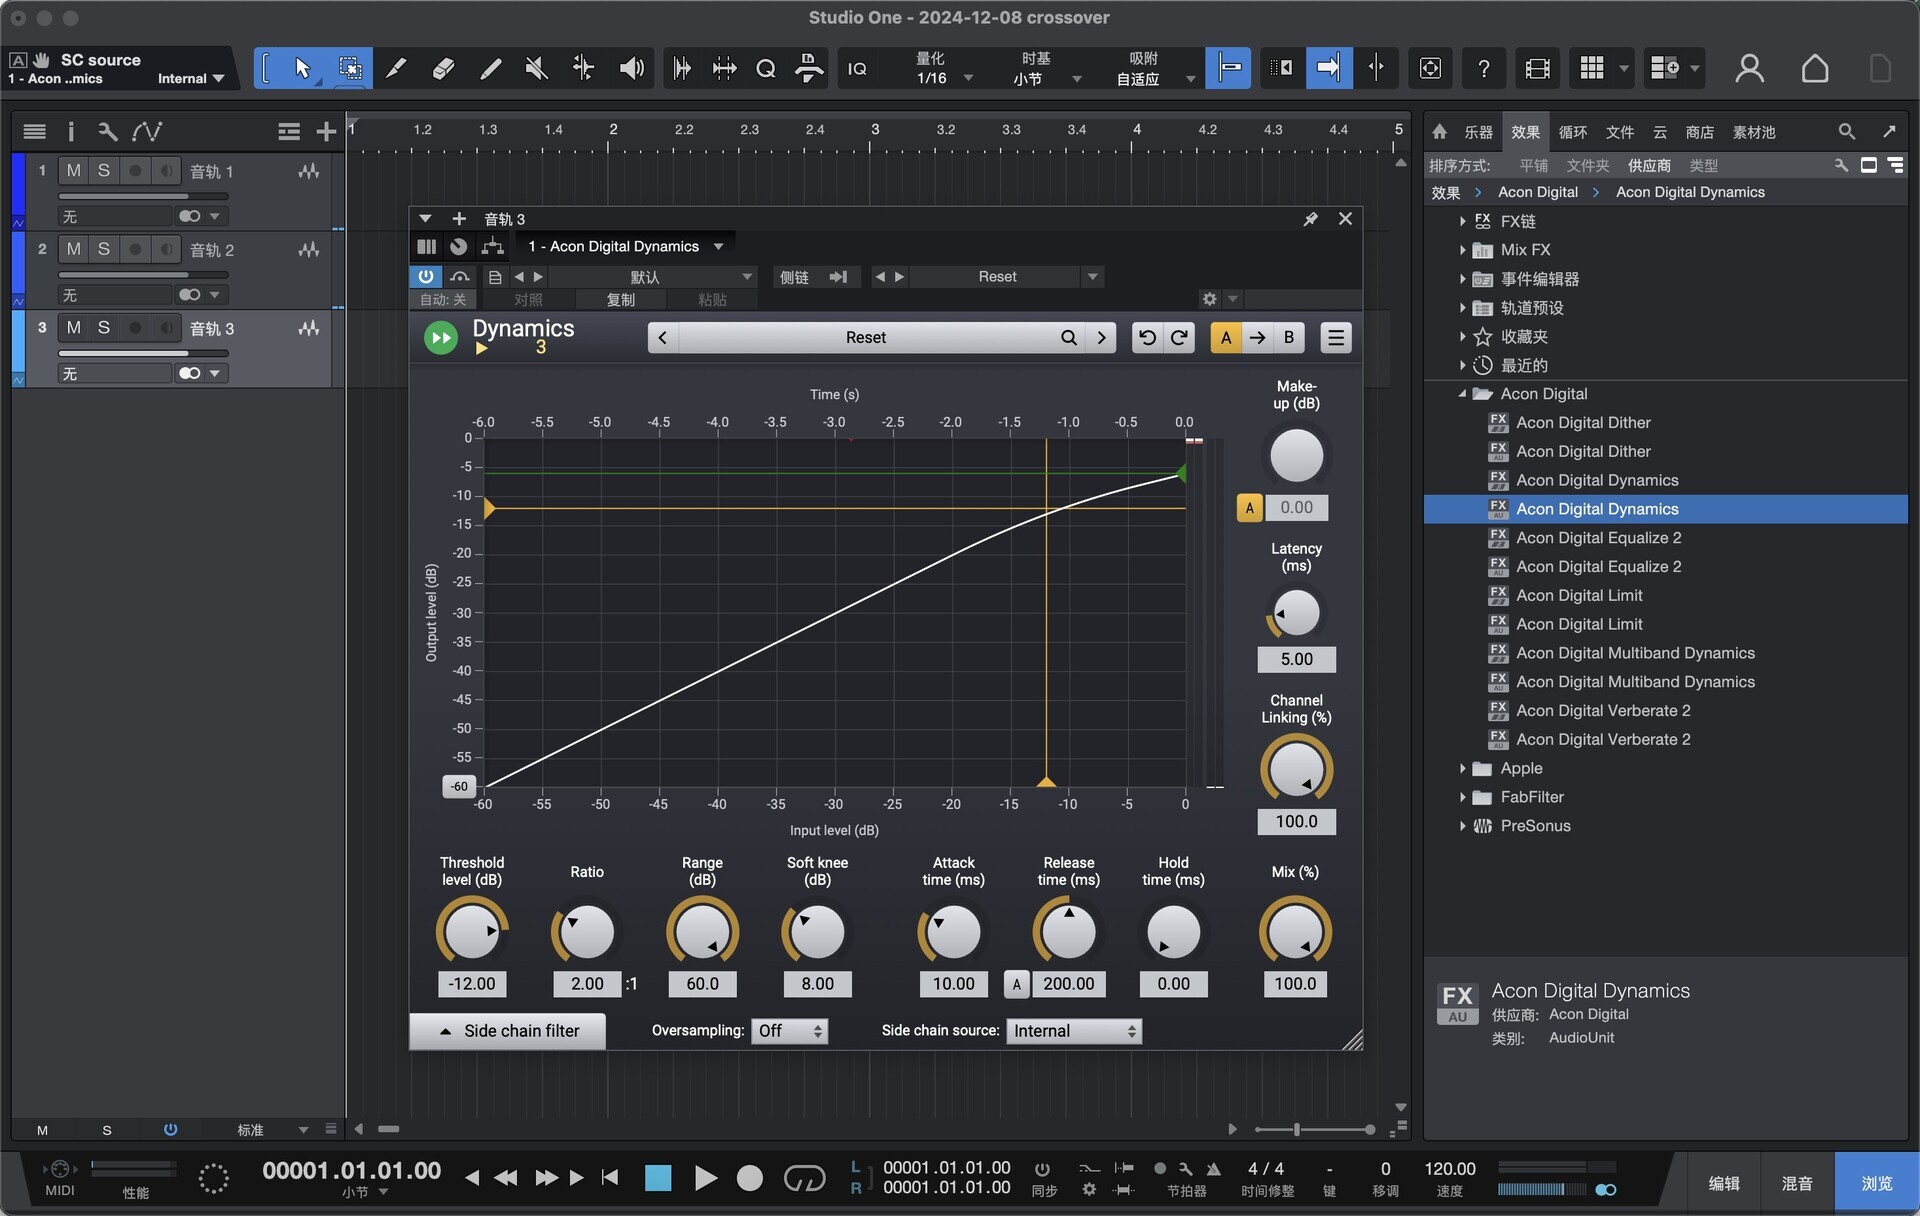1920x1216 pixels.
Task: Search presets with magnifier in Dynamics
Action: [1069, 338]
